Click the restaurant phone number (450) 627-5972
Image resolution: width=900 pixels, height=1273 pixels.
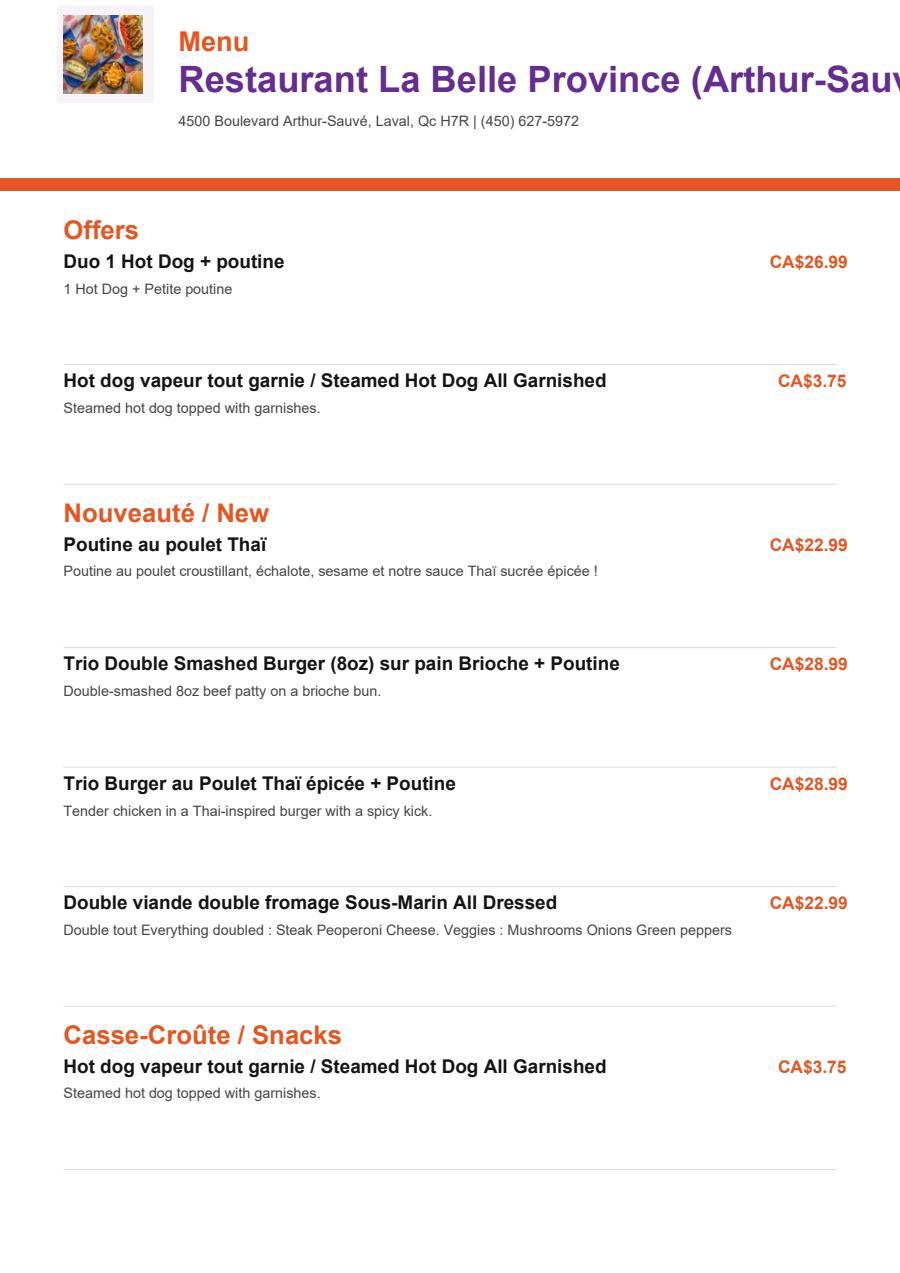pos(530,121)
